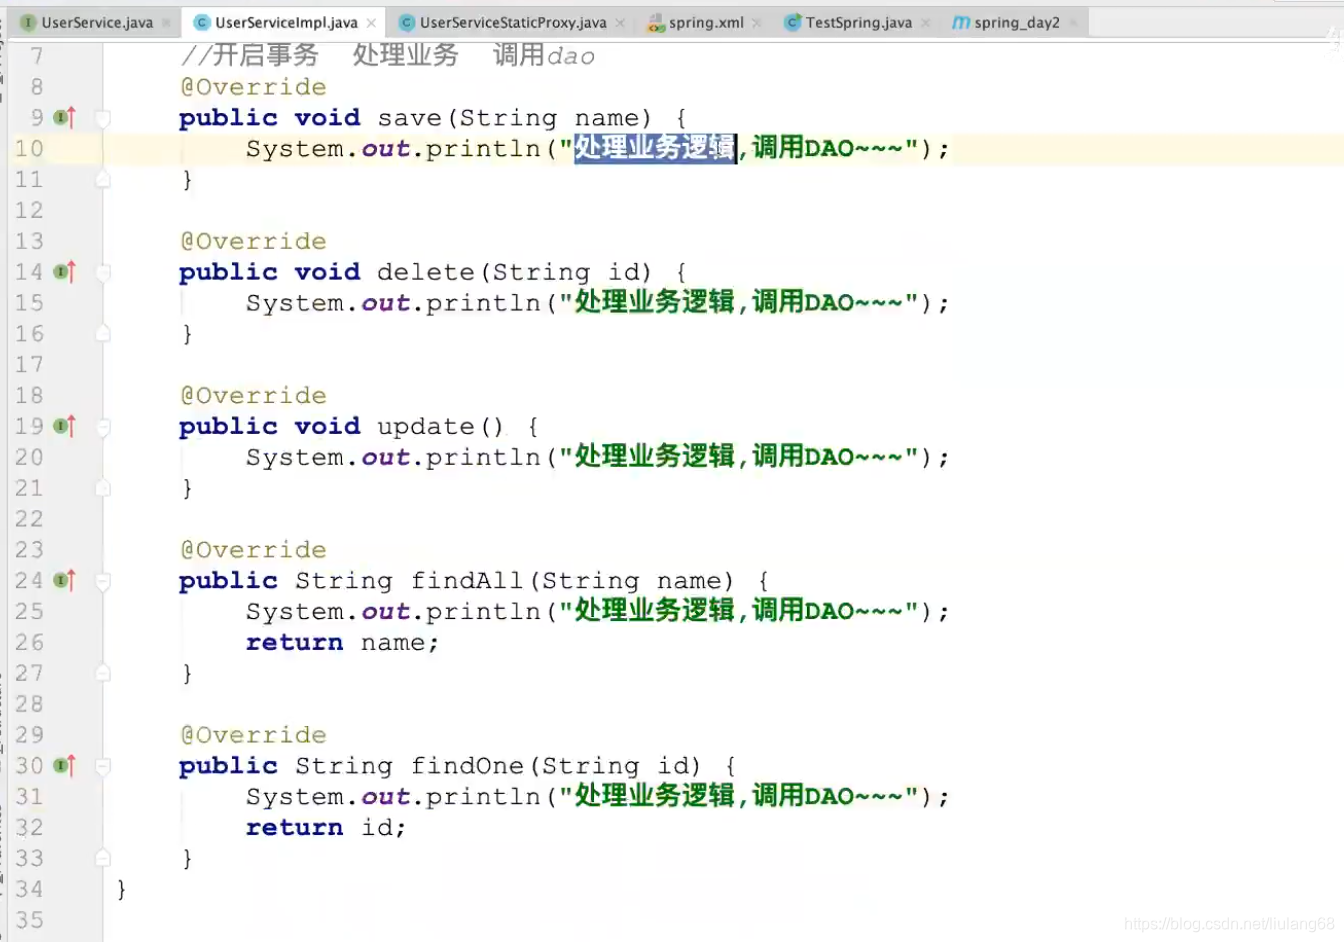This screenshot has width=1344, height=942.
Task: Click the println string on line 20
Action: (x=739, y=457)
